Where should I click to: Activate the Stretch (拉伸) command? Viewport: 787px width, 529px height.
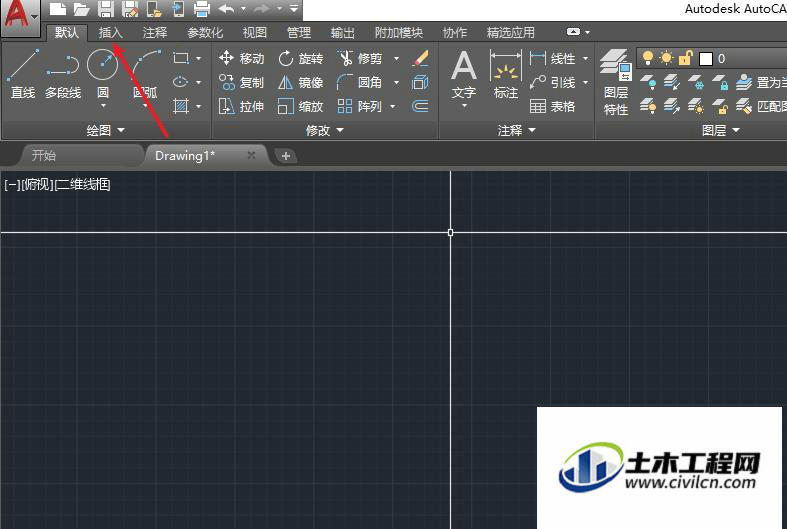click(241, 106)
